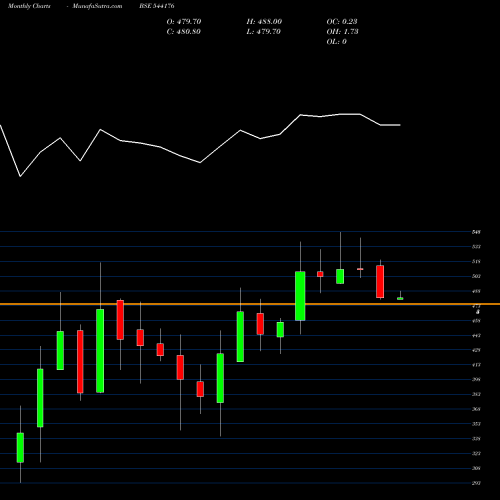
Task: Click the Monthly Charts title text
Action: [x=29, y=6]
